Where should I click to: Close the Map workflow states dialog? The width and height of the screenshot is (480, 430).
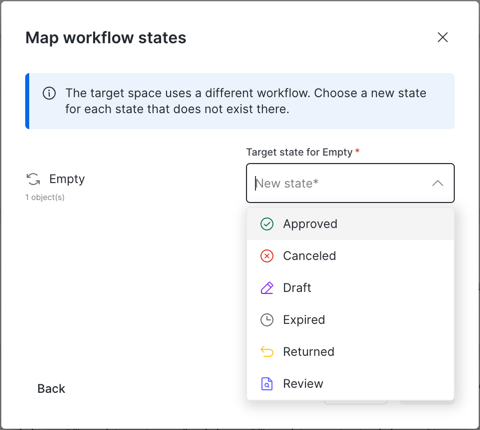(x=443, y=37)
